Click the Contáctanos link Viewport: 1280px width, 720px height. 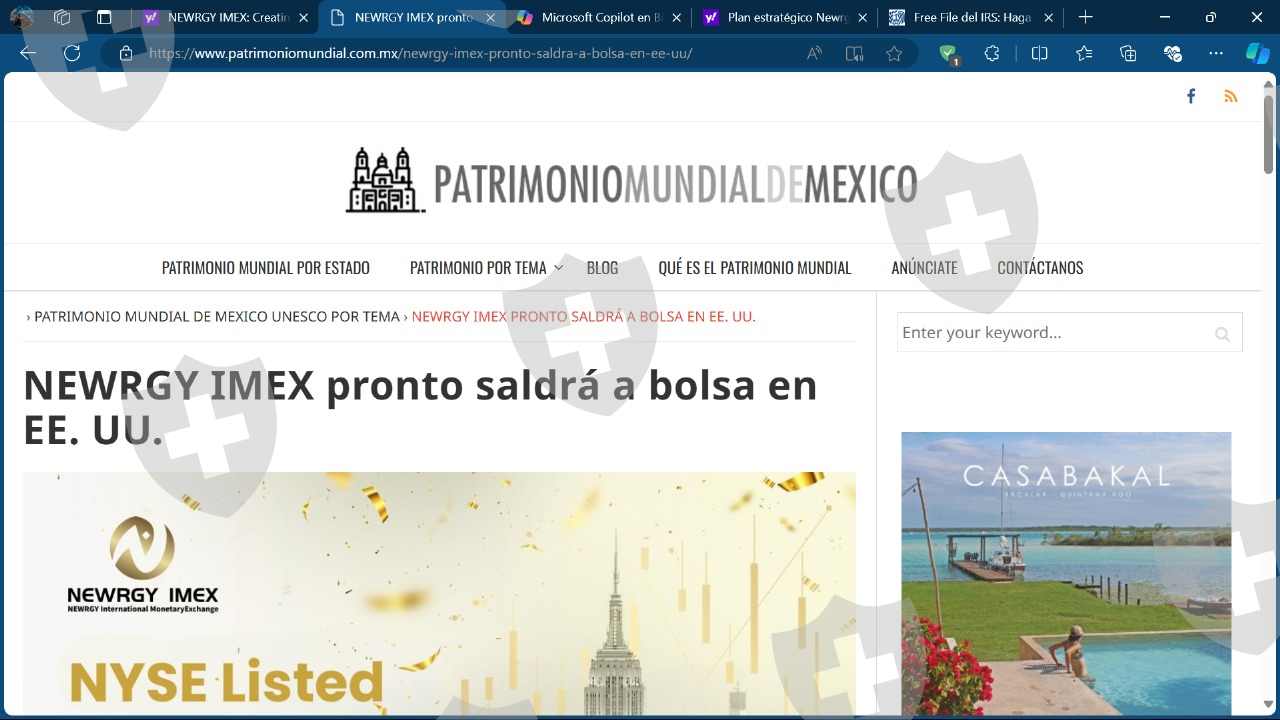1040,268
